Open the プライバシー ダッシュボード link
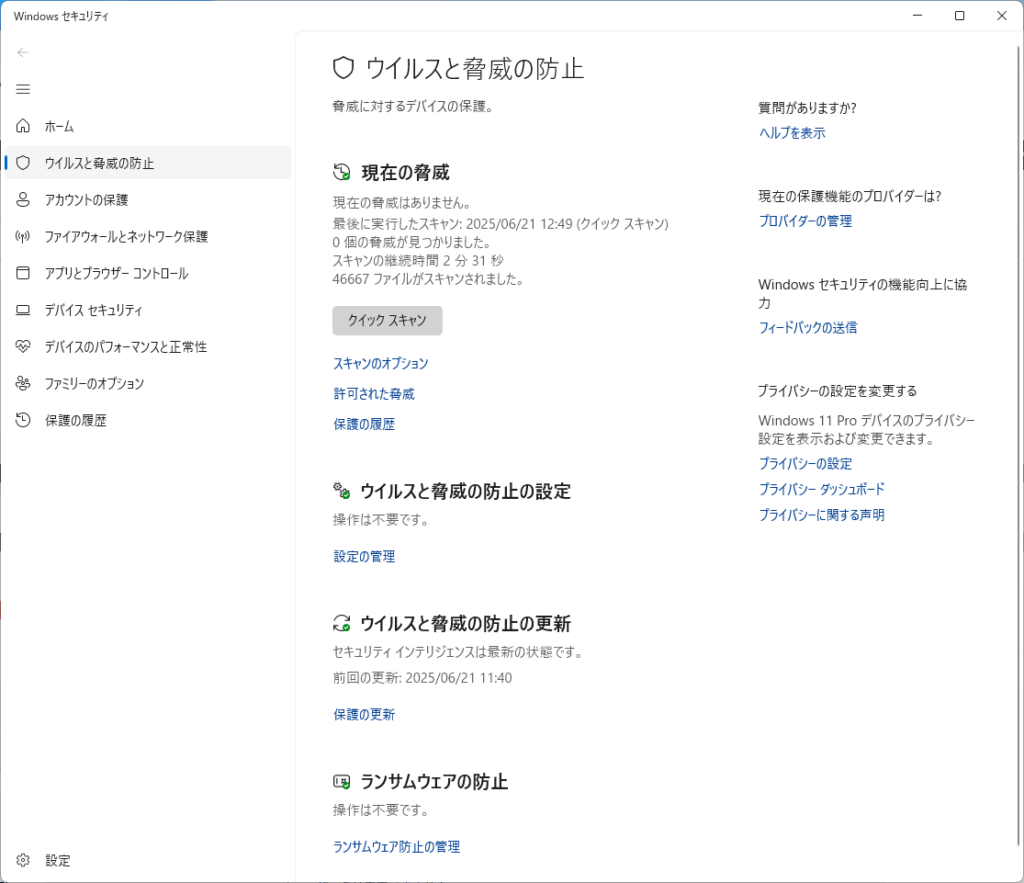Image resolution: width=1024 pixels, height=883 pixels. [821, 490]
